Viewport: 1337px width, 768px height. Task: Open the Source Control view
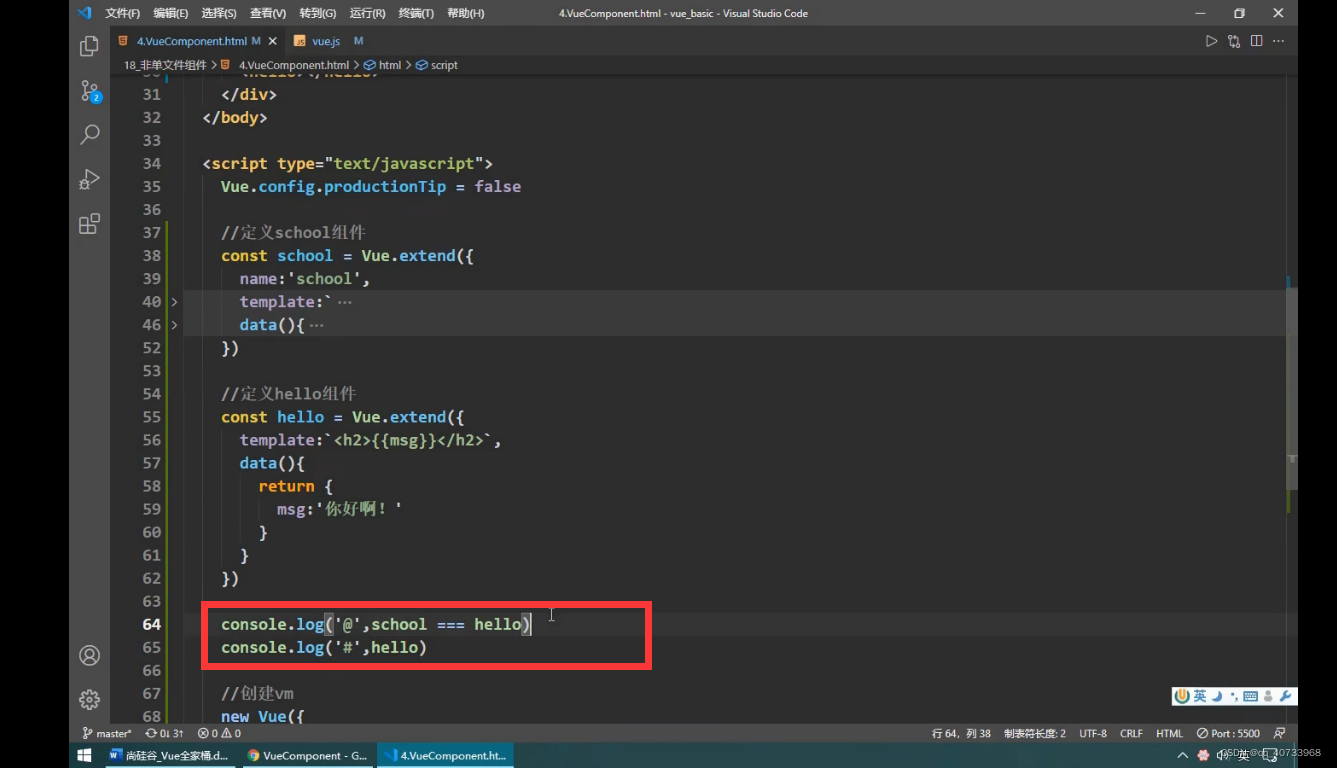(89, 91)
